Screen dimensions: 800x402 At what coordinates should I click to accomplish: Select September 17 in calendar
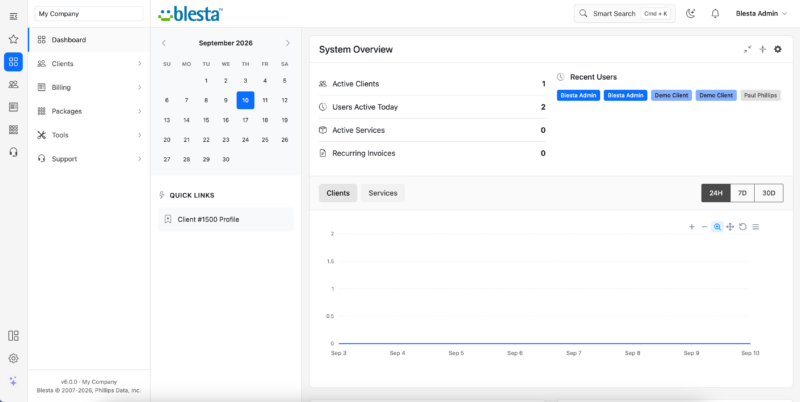(x=245, y=120)
